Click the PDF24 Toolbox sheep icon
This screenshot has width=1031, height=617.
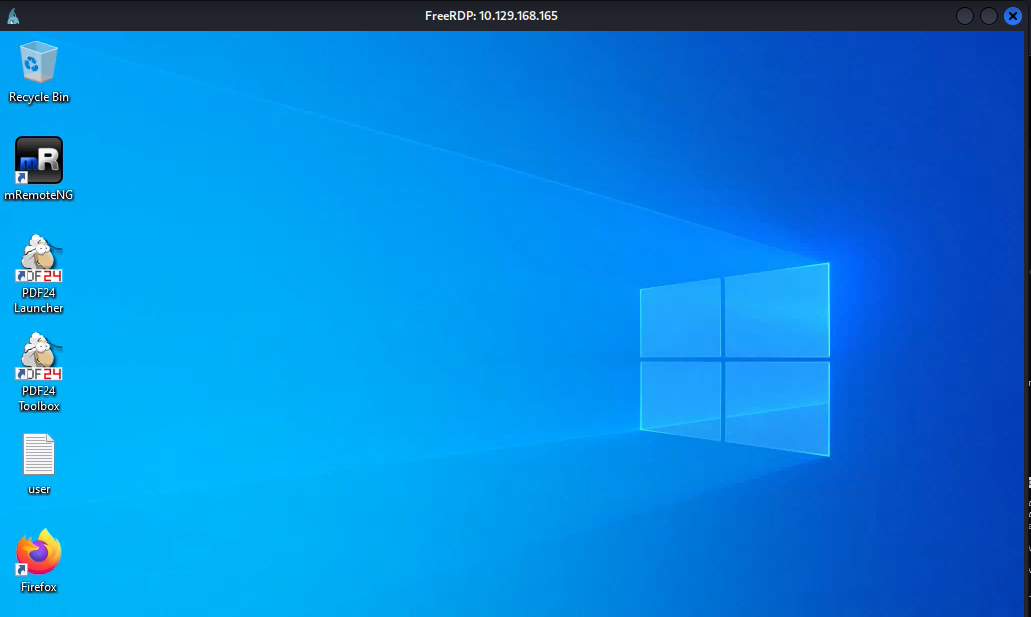pyautogui.click(x=39, y=356)
